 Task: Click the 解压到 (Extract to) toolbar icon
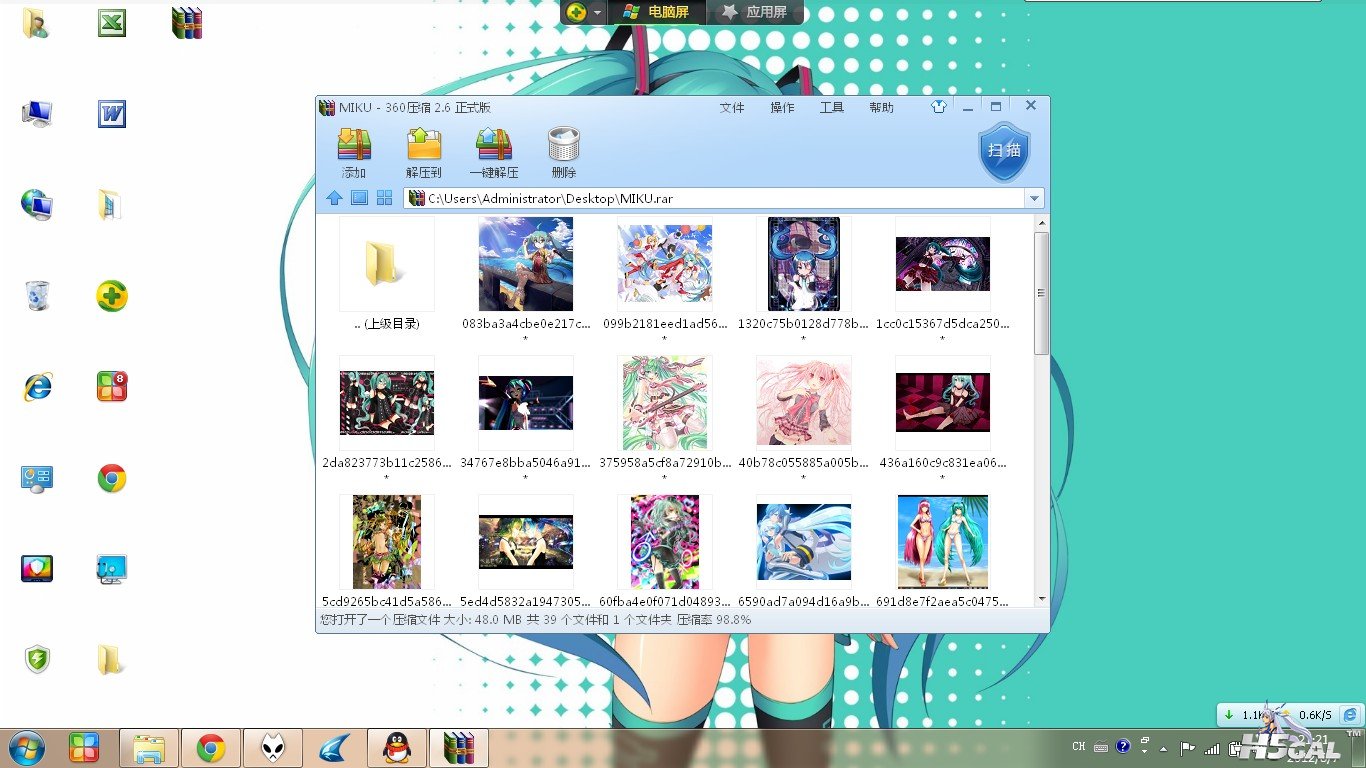tap(424, 145)
